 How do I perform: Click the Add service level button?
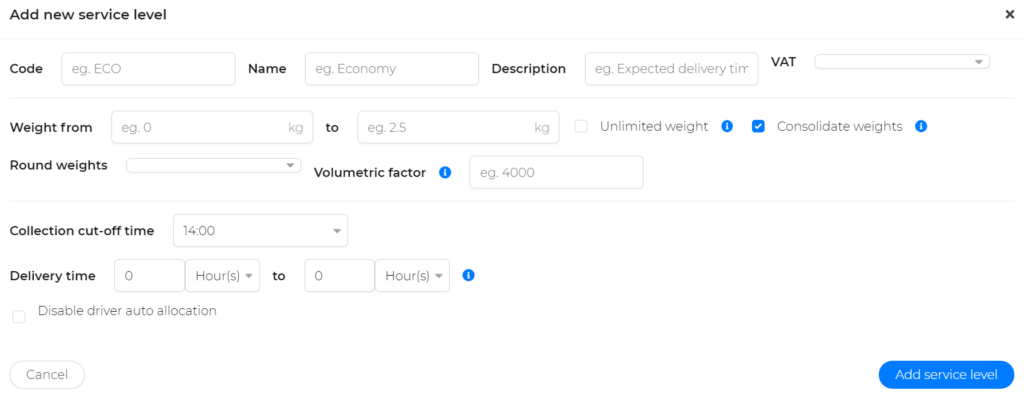coord(946,375)
